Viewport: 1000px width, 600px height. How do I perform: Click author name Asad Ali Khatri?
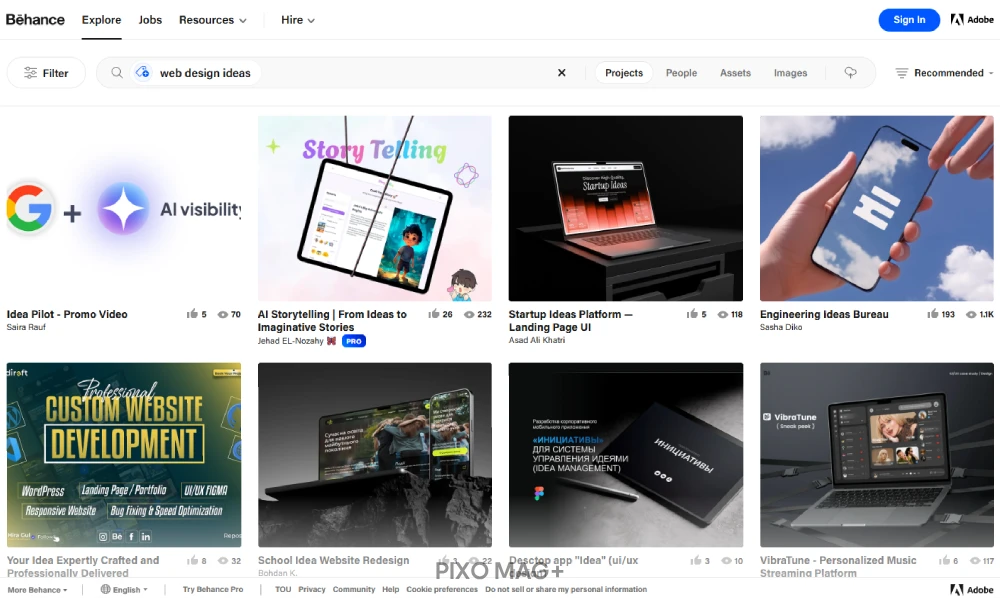pyautogui.click(x=536, y=340)
